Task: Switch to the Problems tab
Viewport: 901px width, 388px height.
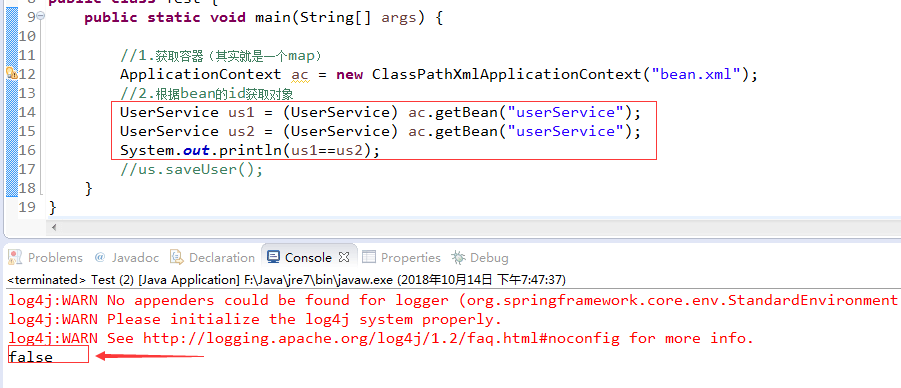Action: [46, 258]
